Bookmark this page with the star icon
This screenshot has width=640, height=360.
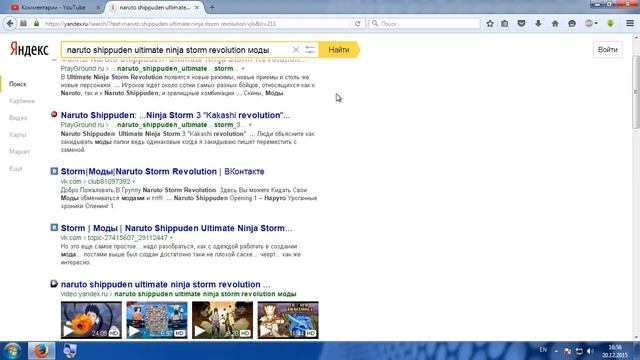click(490, 24)
